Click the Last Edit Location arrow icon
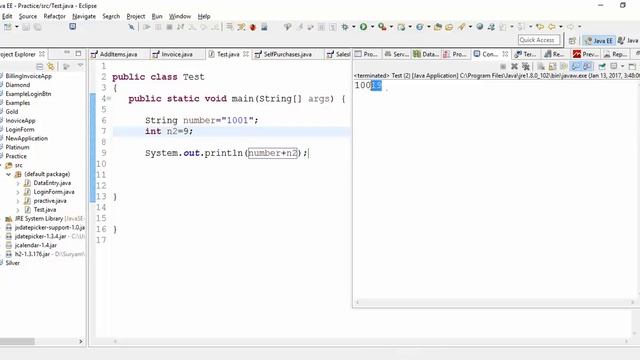The height and width of the screenshot is (360, 640). click(x=540, y=27)
